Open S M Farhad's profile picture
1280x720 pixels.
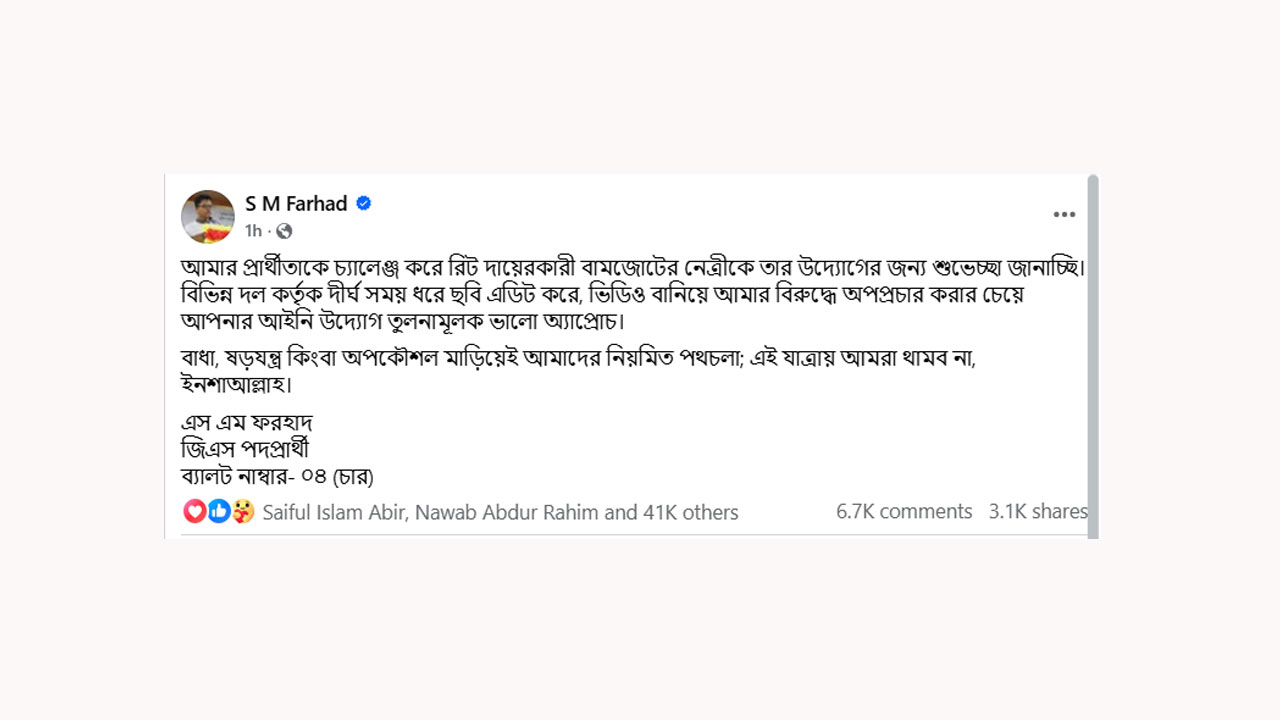pyautogui.click(x=208, y=216)
